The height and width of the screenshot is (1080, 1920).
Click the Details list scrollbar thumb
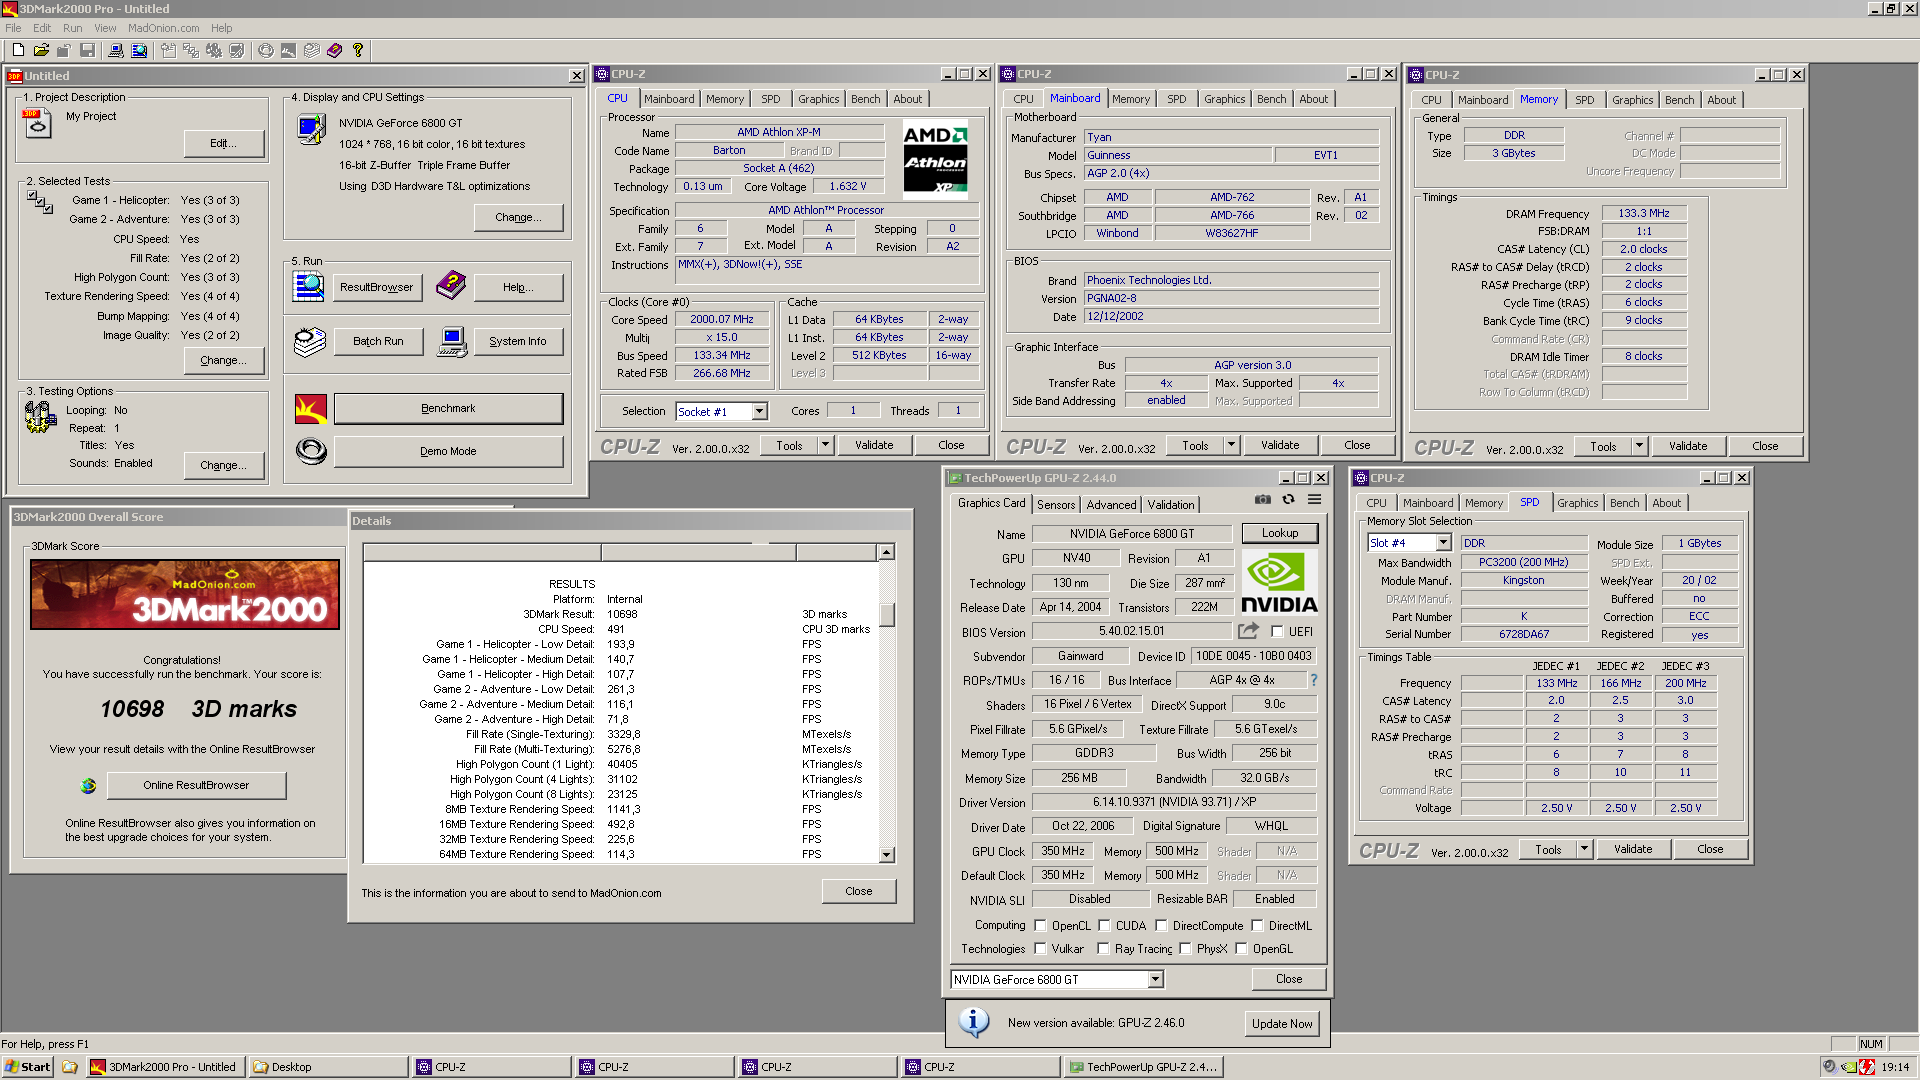(x=887, y=614)
